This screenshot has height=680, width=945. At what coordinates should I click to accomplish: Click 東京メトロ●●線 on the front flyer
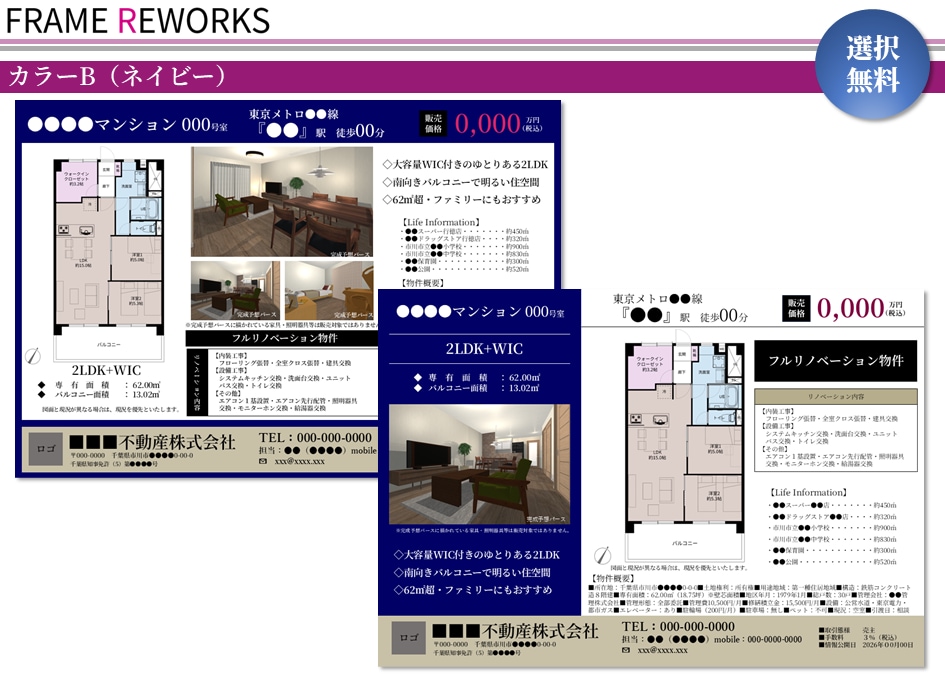tap(658, 298)
